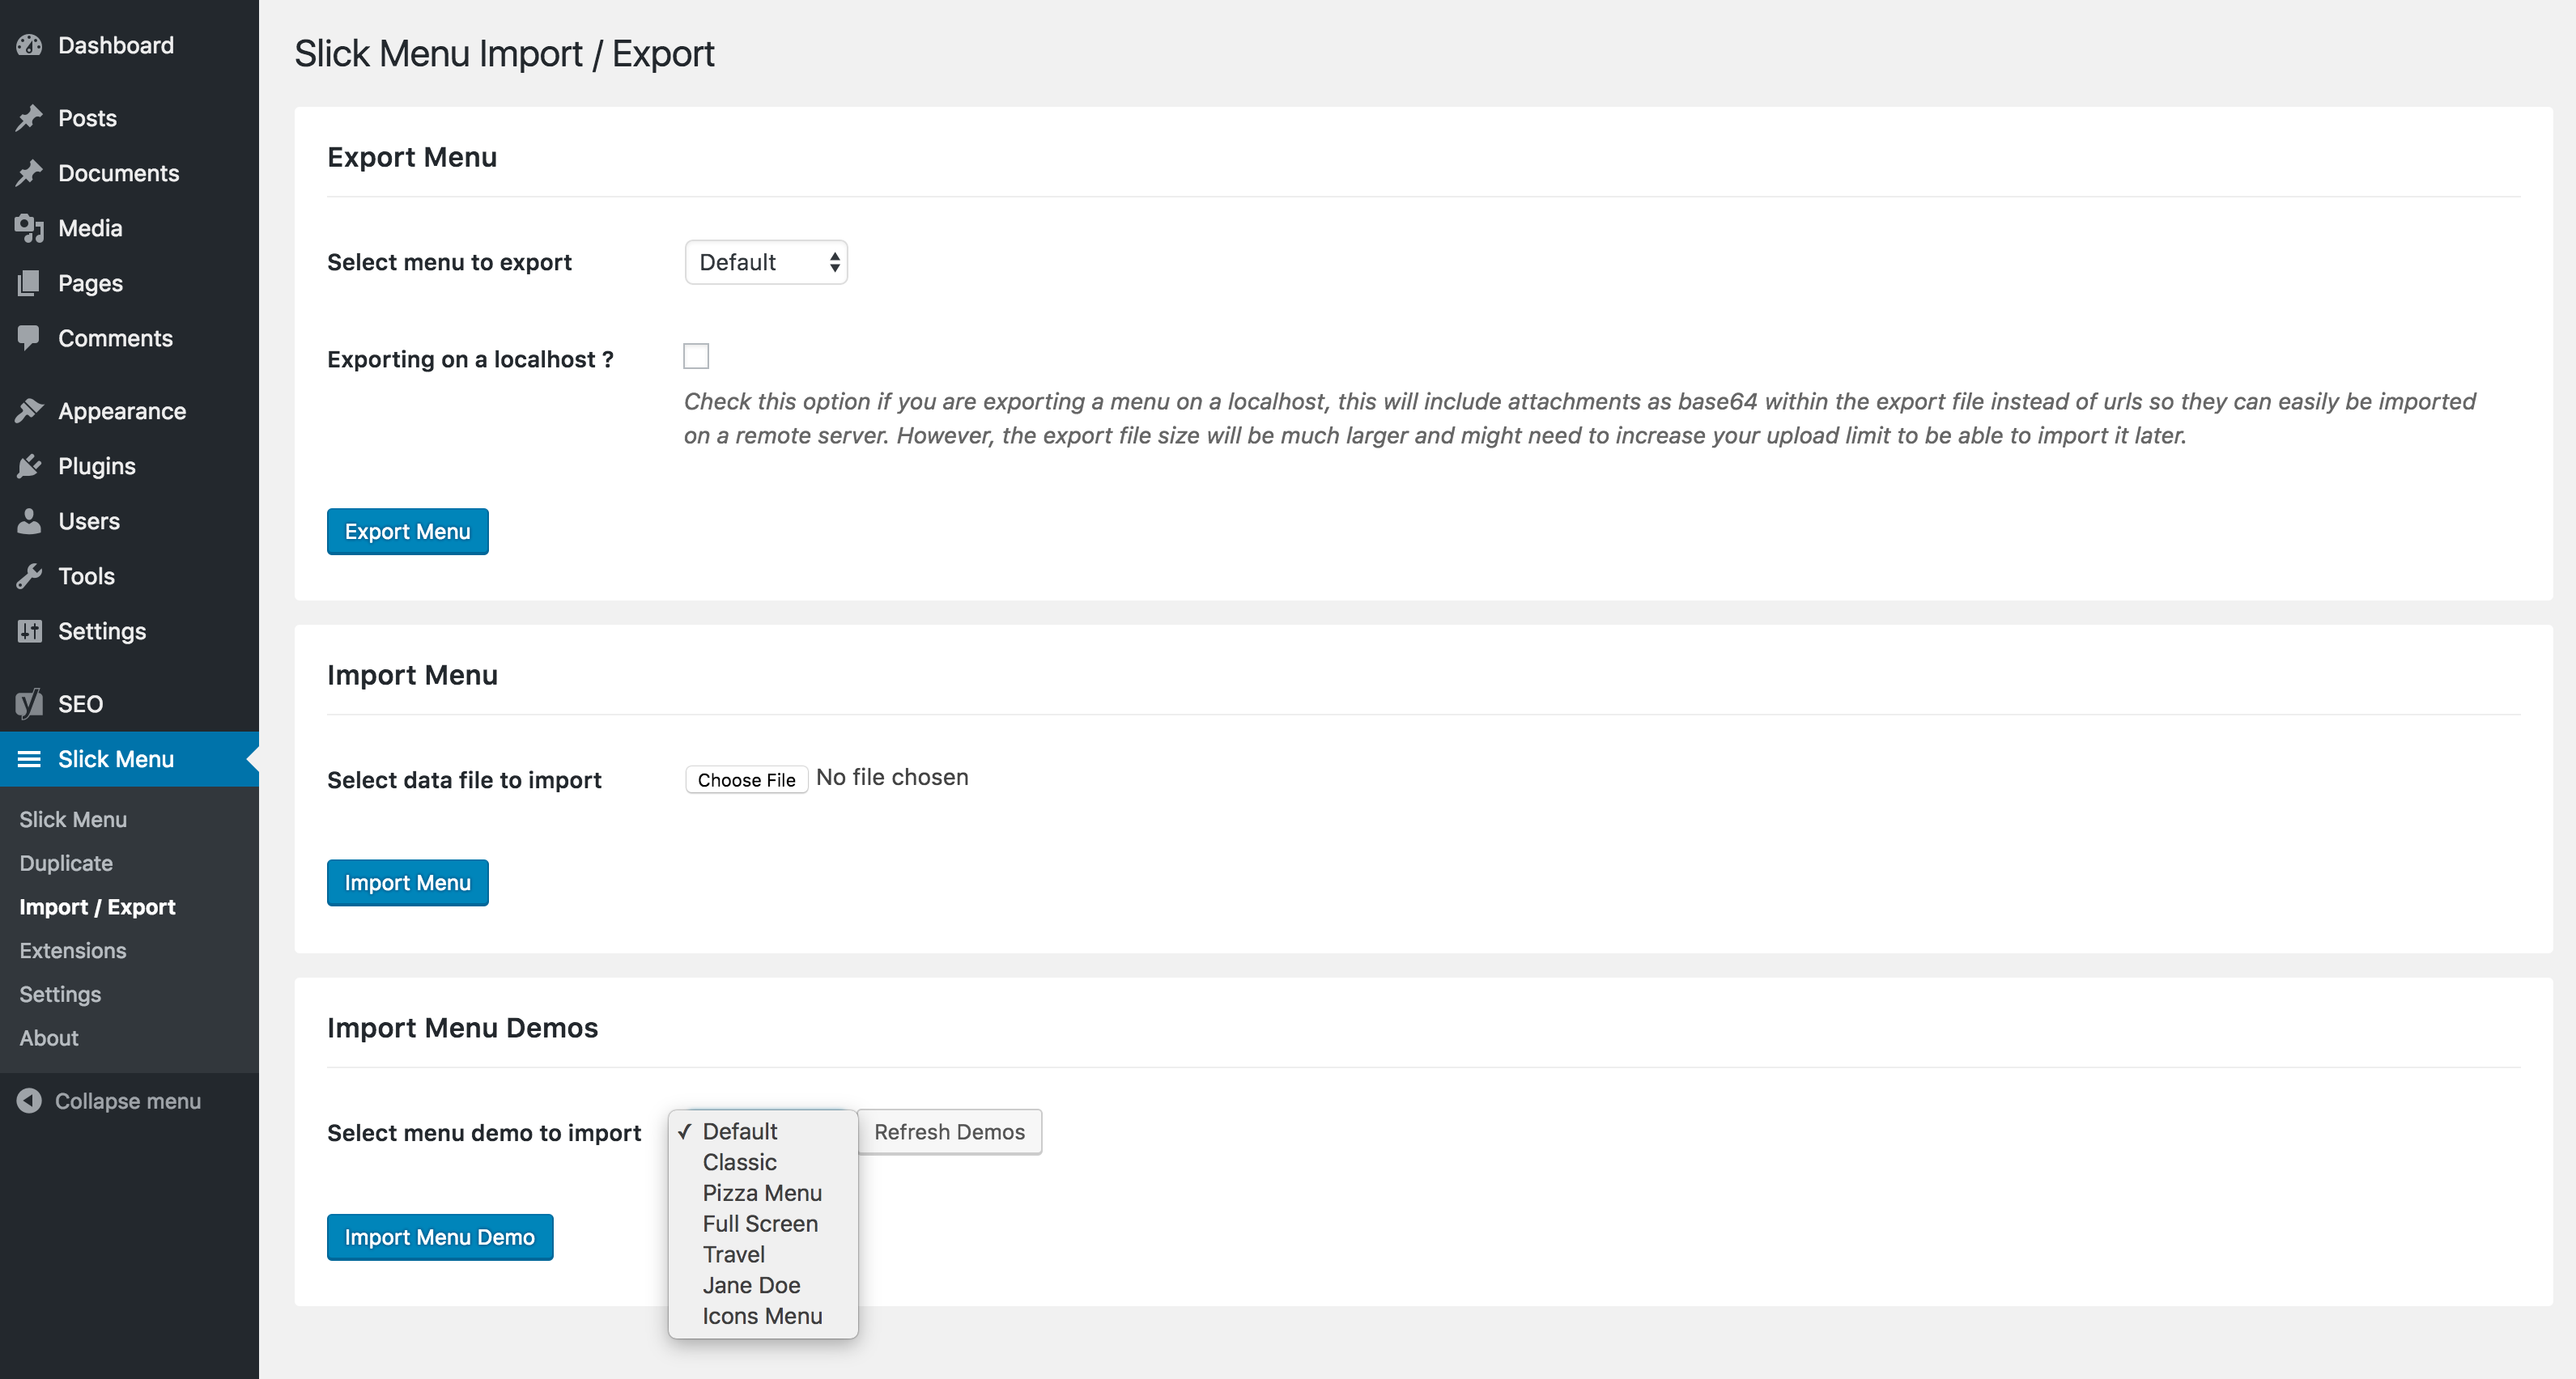
Task: Click the Dashboard gauge icon
Action: click(29, 45)
